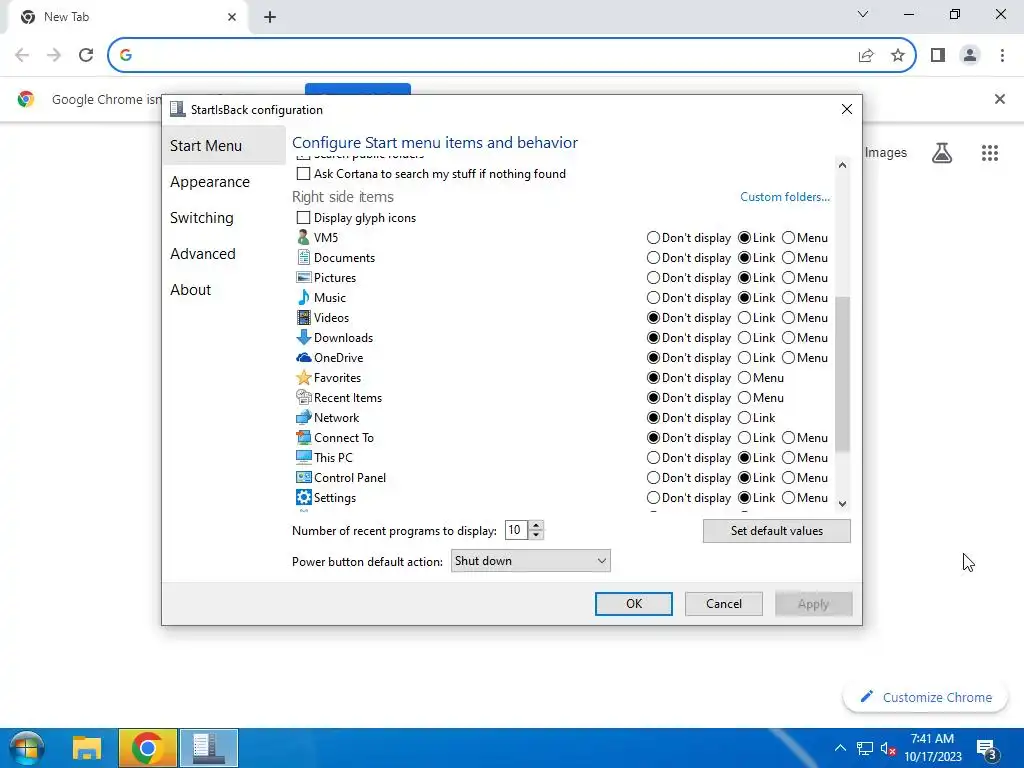Open Chrome tab search chevron
Screen dimensions: 1024x768
[863, 14]
